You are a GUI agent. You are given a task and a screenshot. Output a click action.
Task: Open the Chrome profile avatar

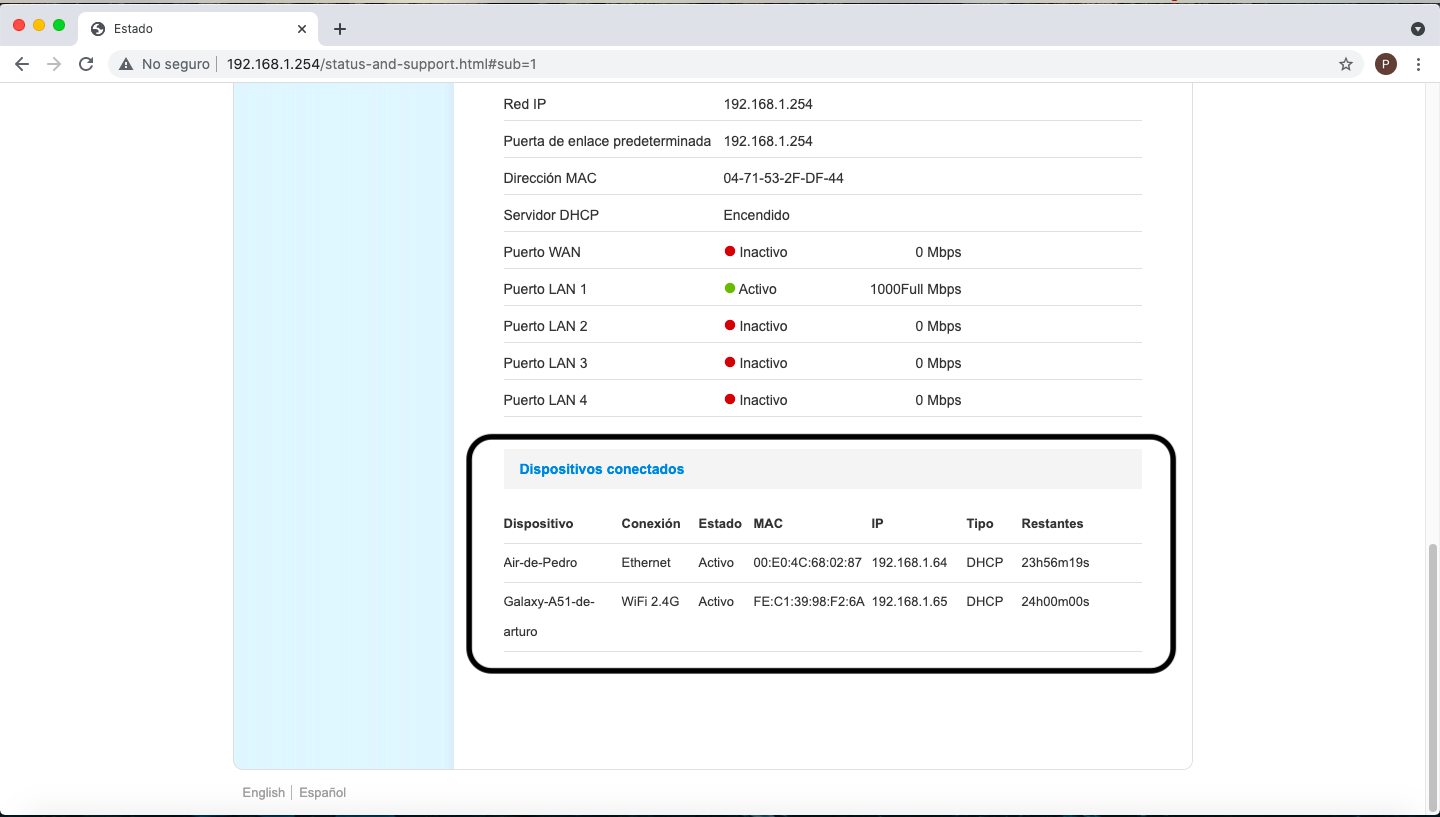pos(1385,64)
